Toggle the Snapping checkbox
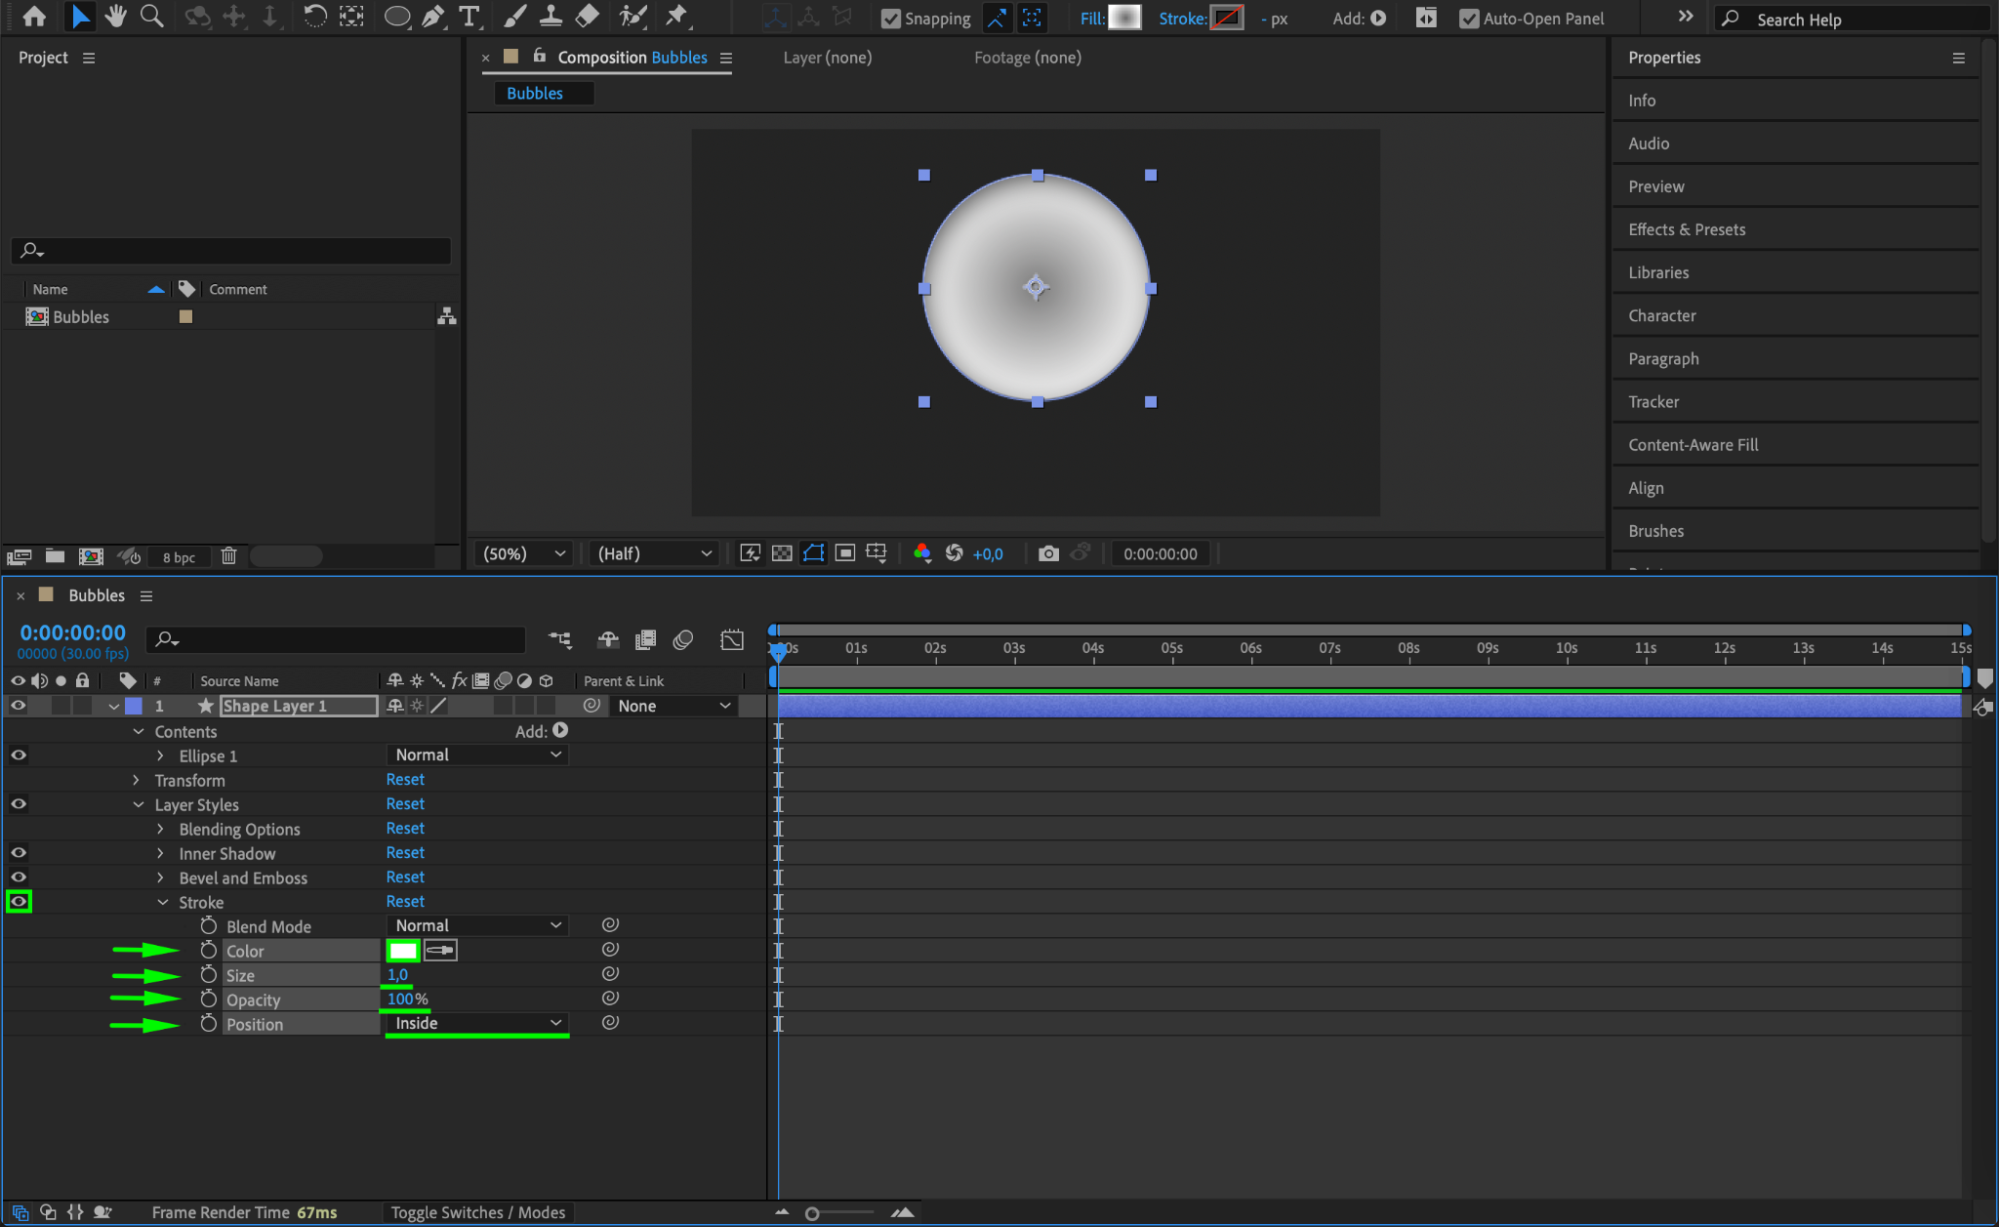The image size is (1999, 1227). click(890, 18)
